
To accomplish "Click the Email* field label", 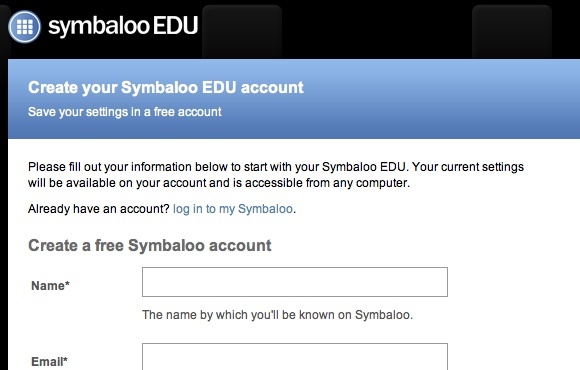I will pyautogui.click(x=50, y=361).
